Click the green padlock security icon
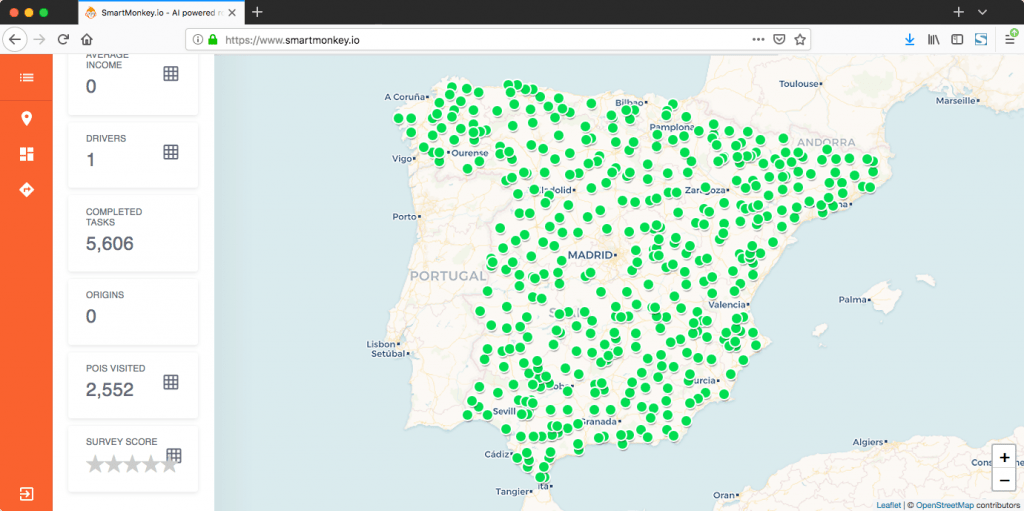 click(x=212, y=40)
